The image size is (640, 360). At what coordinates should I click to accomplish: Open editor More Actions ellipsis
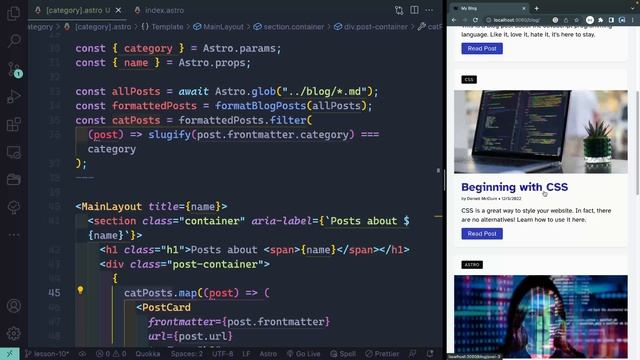tap(429, 10)
